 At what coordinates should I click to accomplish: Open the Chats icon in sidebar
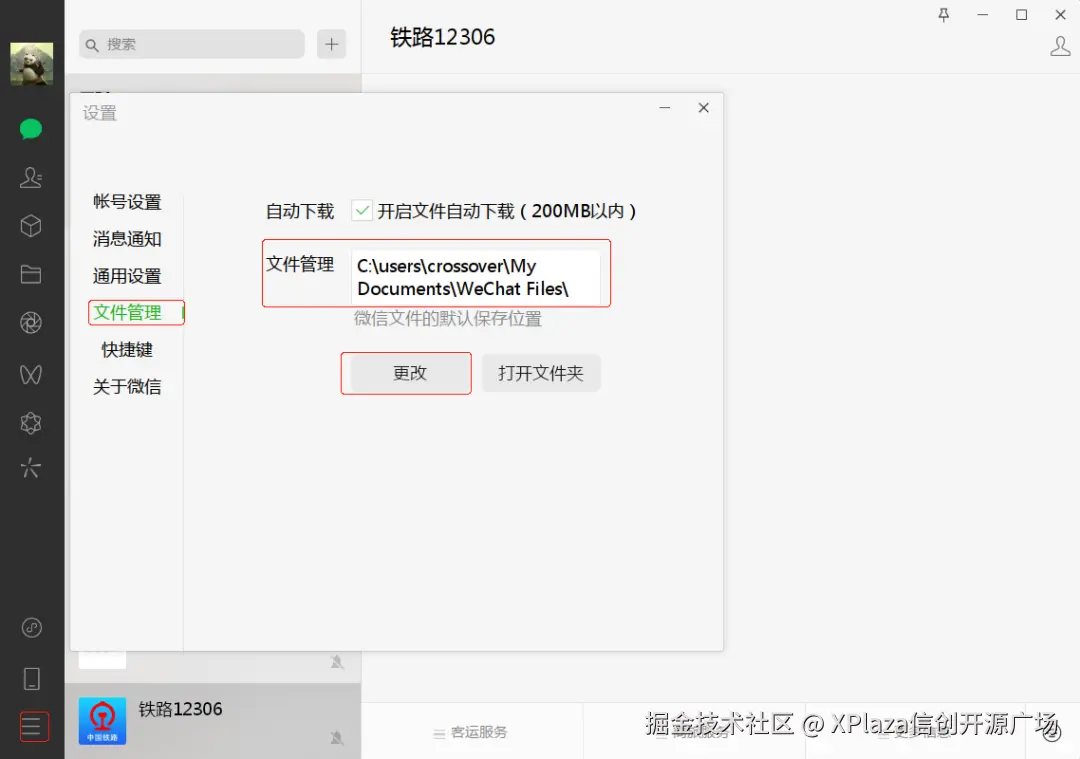point(31,129)
